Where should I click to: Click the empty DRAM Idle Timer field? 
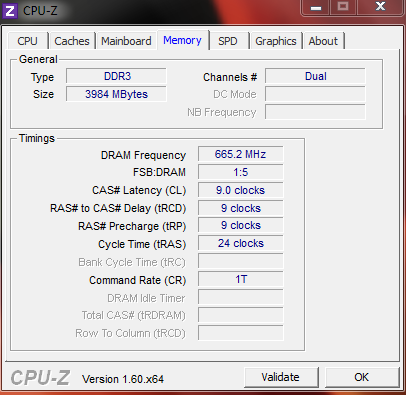pos(240,297)
